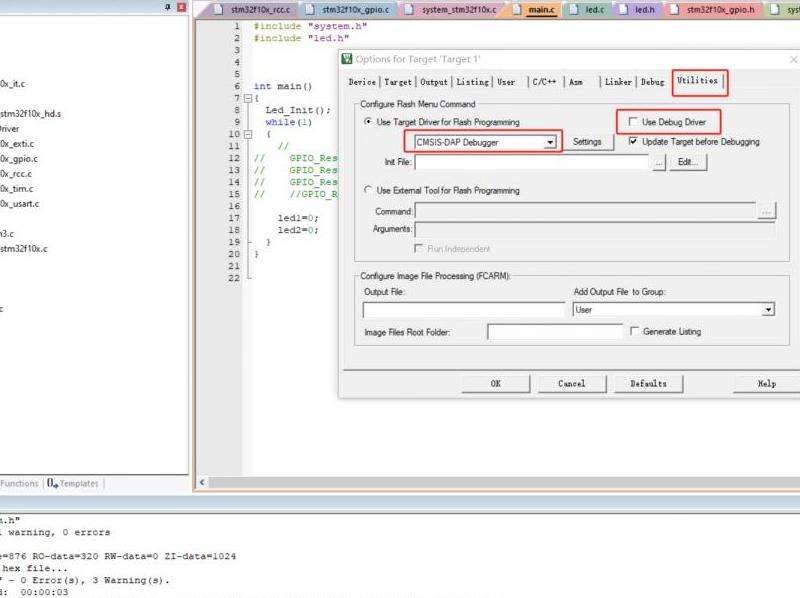Switch to the led.c editor tab
Screen dimensions: 800x598
[x=587, y=10]
